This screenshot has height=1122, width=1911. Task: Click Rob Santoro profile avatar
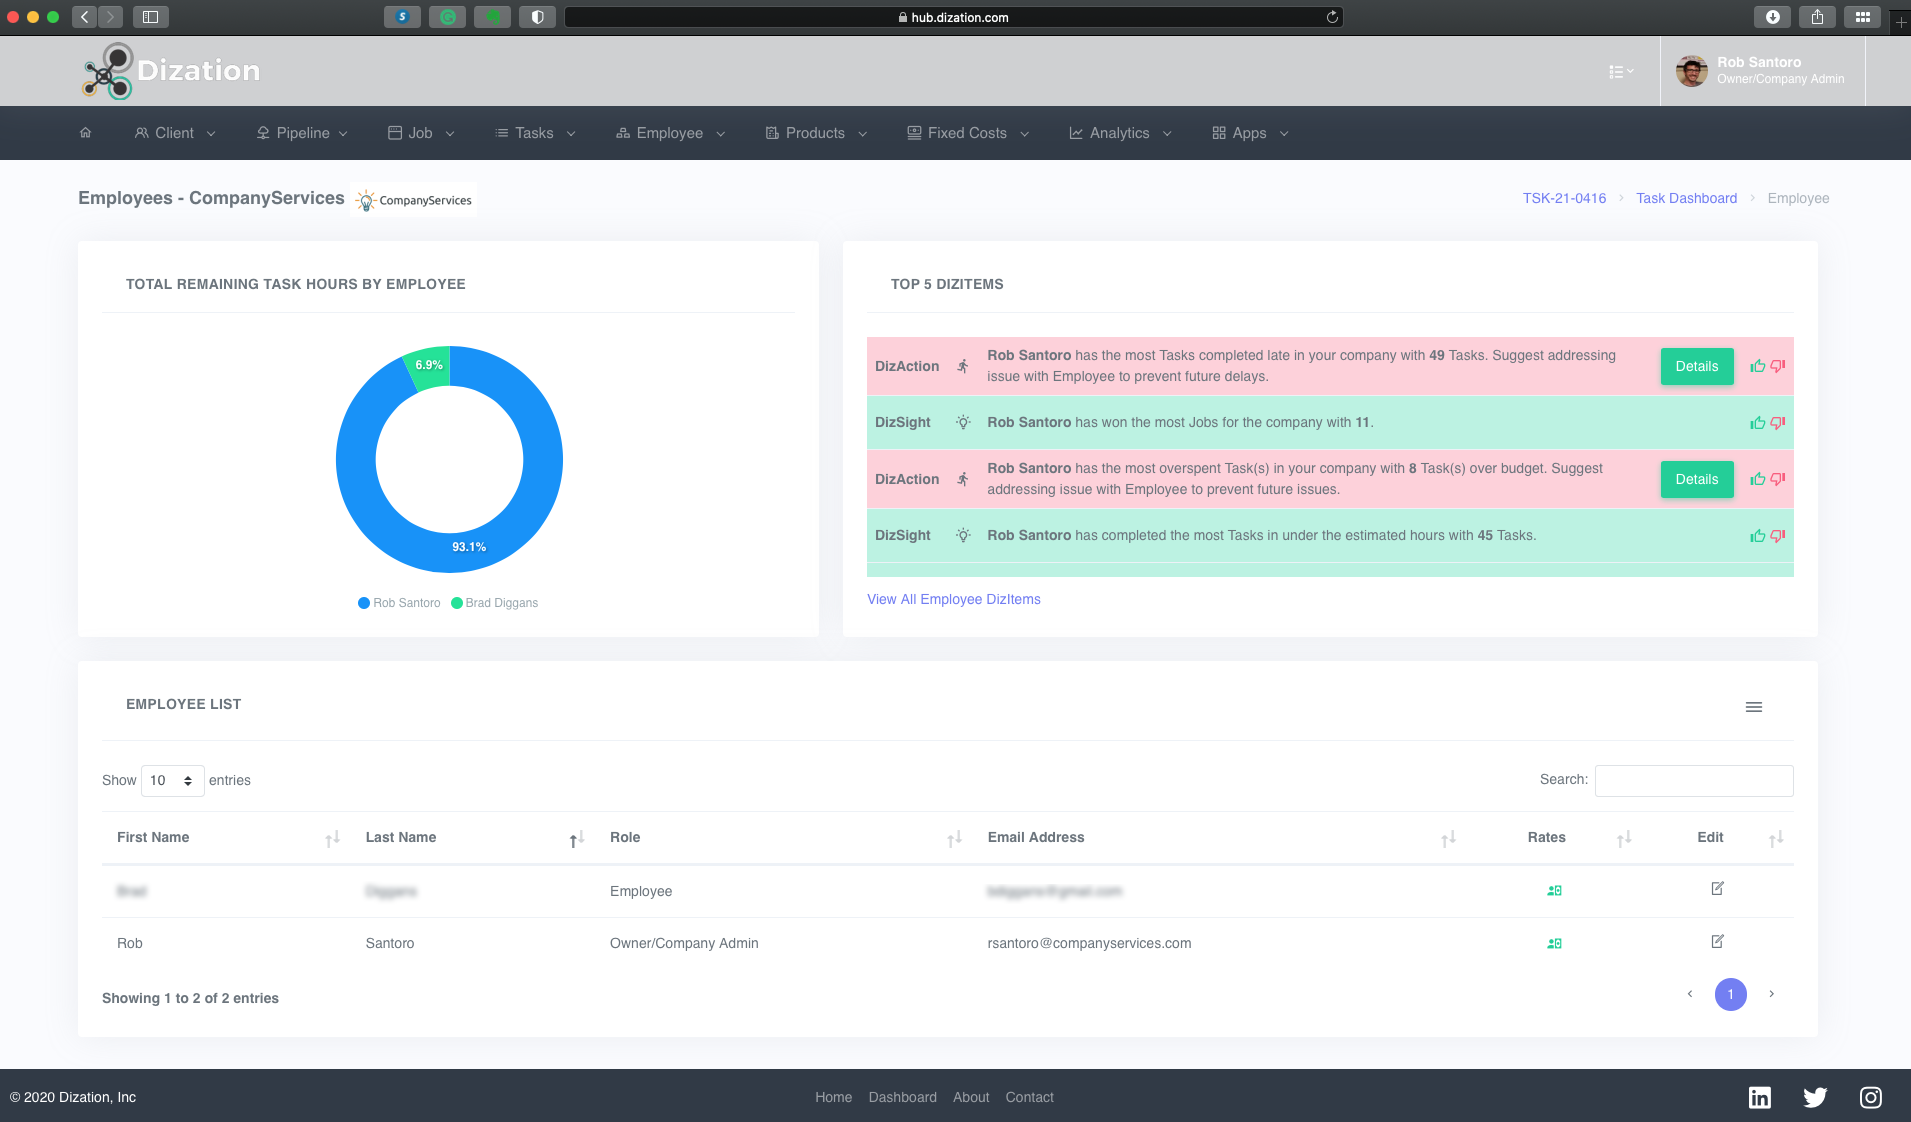tap(1692, 71)
